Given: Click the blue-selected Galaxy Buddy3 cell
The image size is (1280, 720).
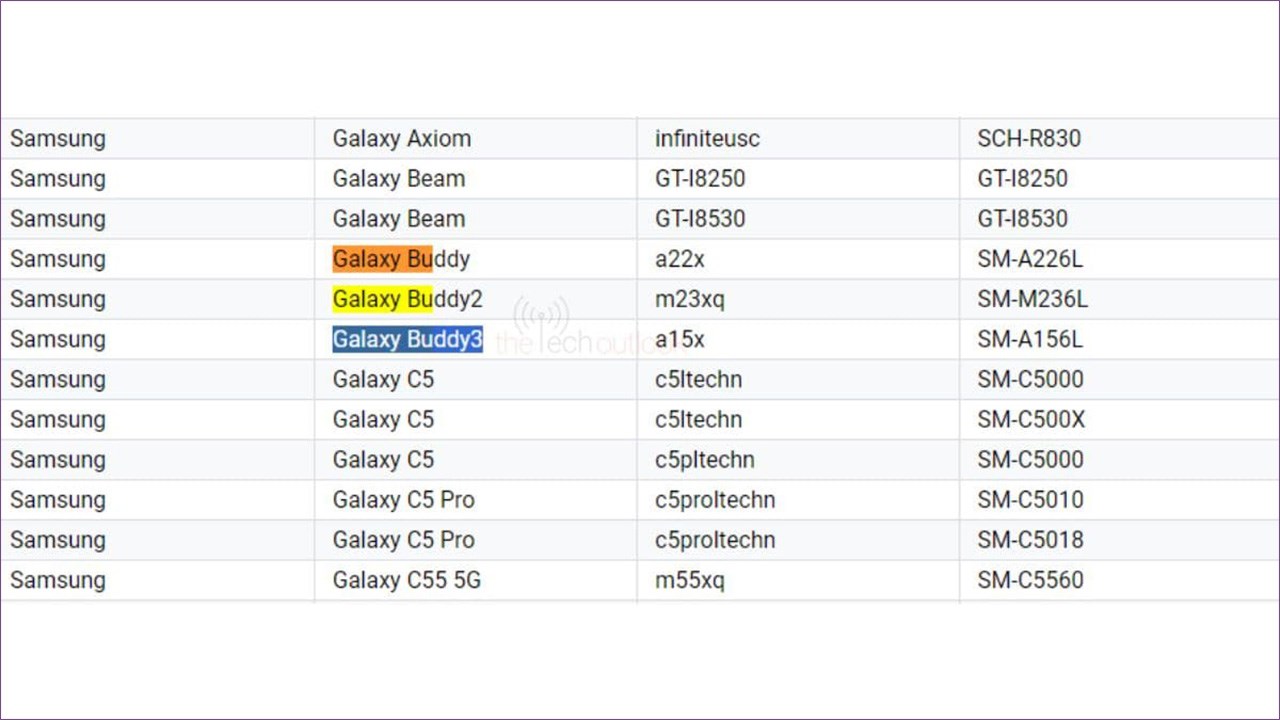Looking at the screenshot, I should [407, 340].
